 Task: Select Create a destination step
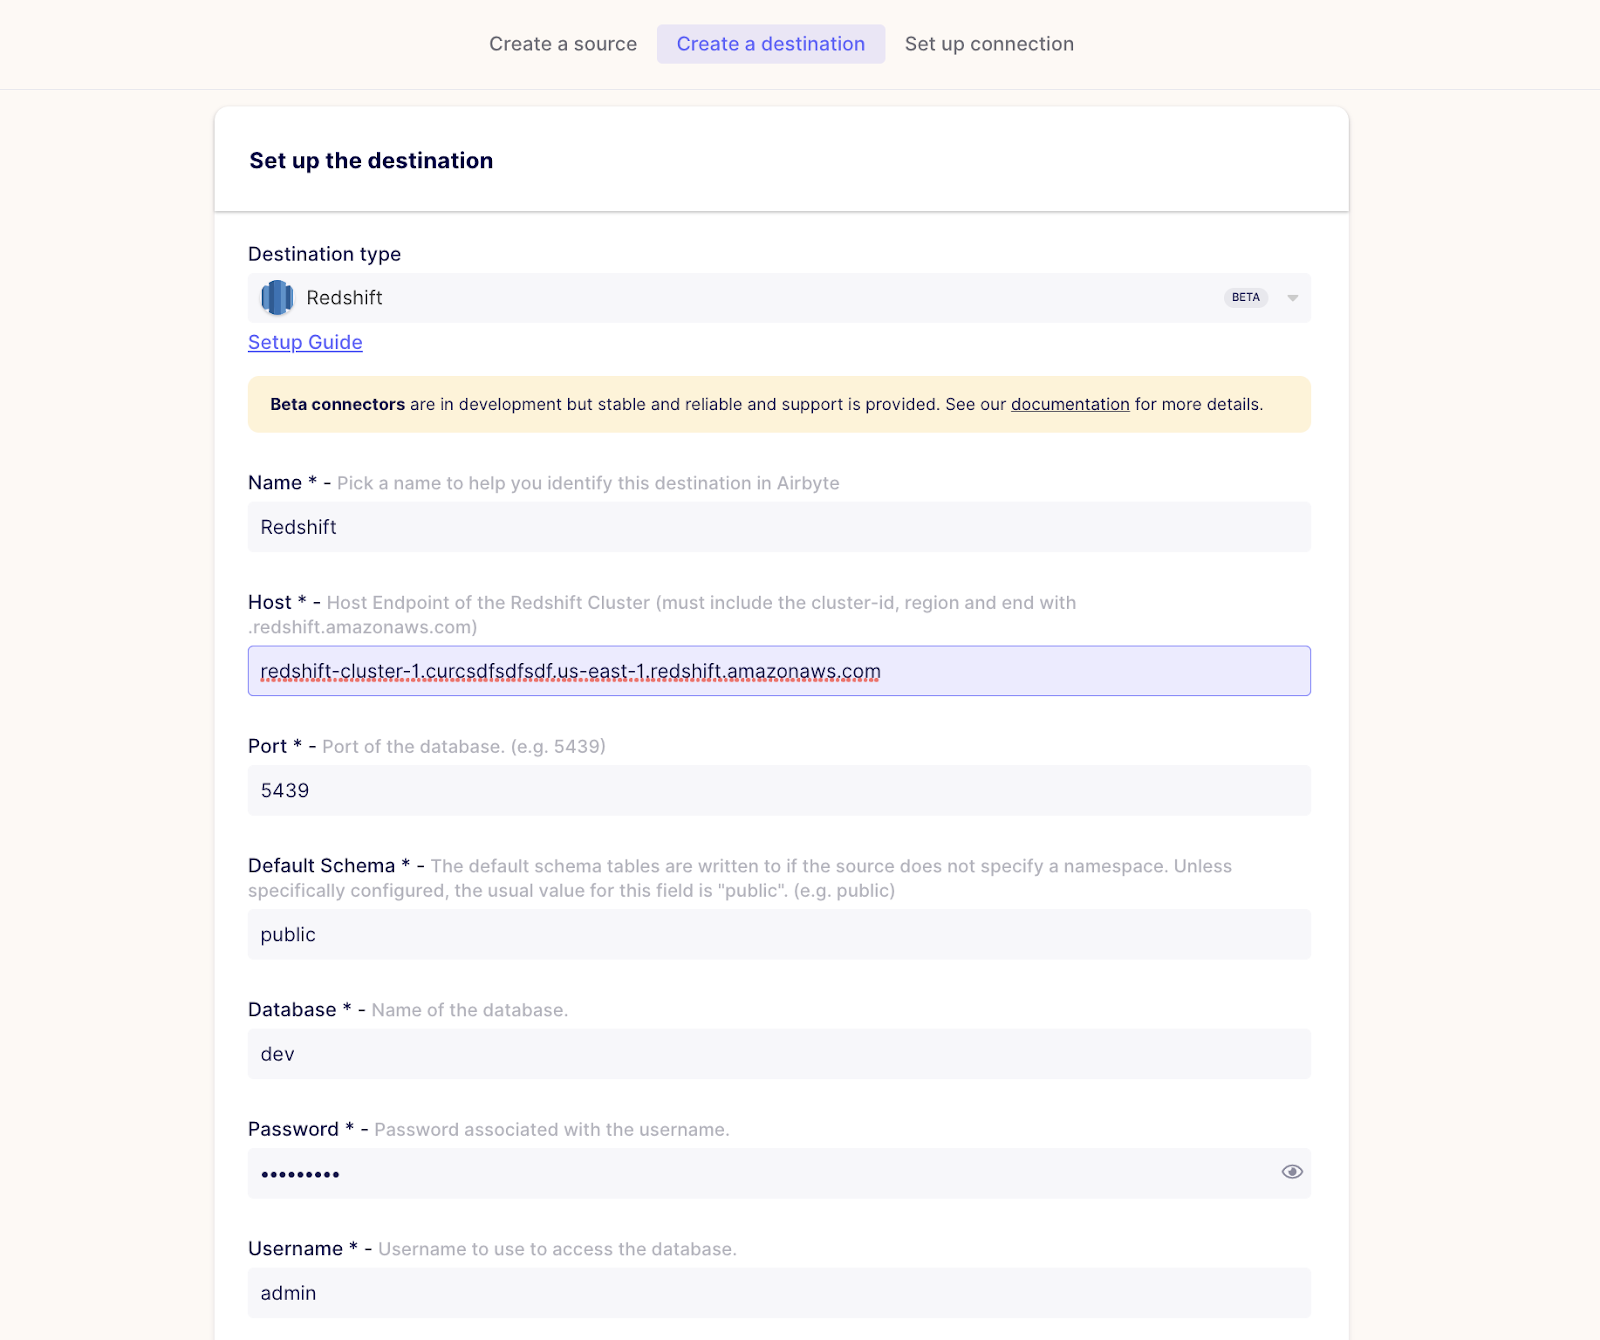(770, 44)
